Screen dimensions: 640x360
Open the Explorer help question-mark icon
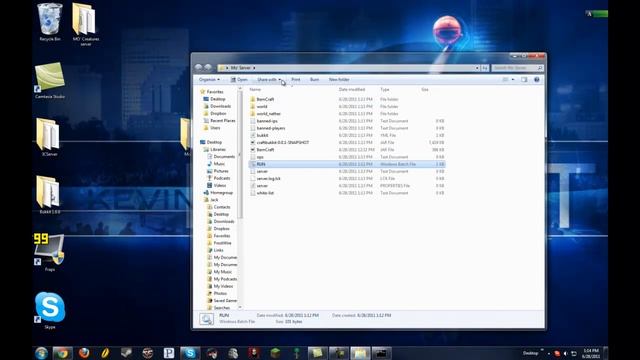point(537,80)
